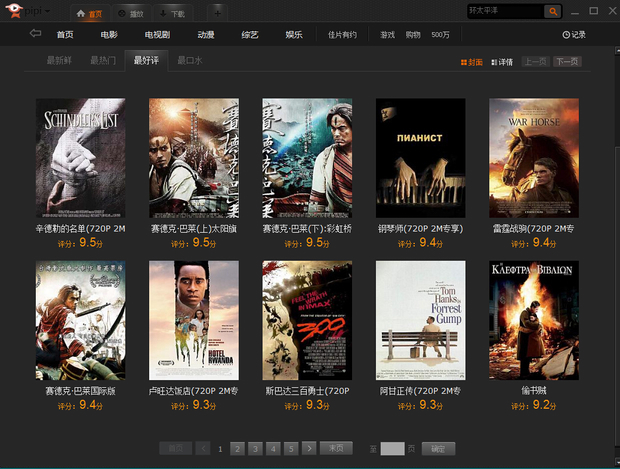Image resolution: width=620 pixels, height=469 pixels.
Task: Click the 末页 last page button
Action: click(x=338, y=448)
